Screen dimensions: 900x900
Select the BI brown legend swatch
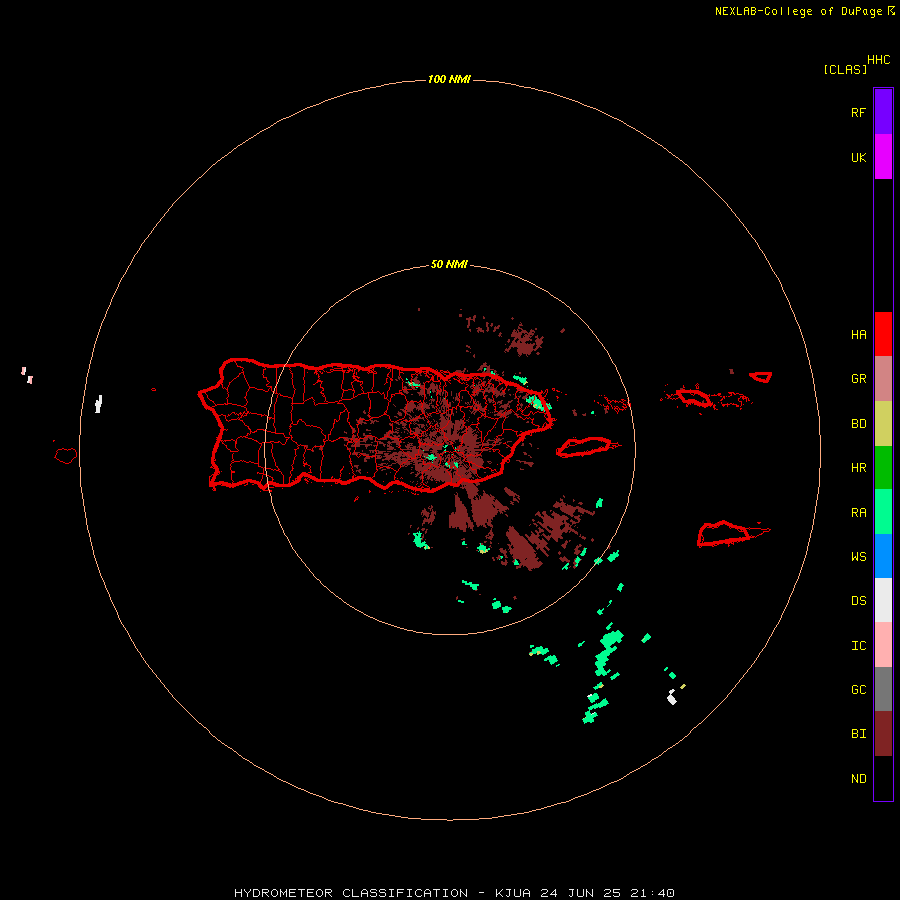pyautogui.click(x=883, y=734)
